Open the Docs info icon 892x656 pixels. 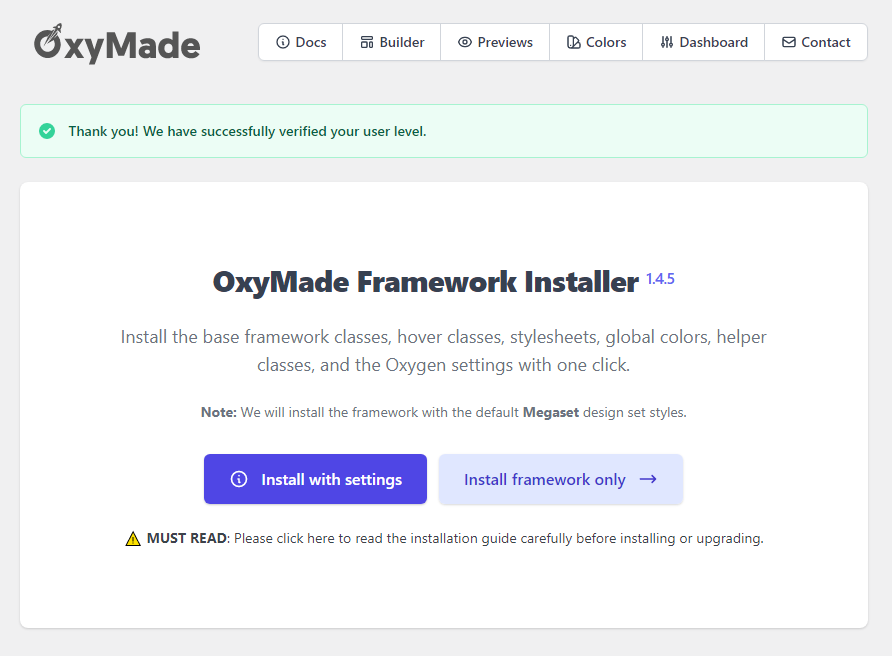(283, 42)
